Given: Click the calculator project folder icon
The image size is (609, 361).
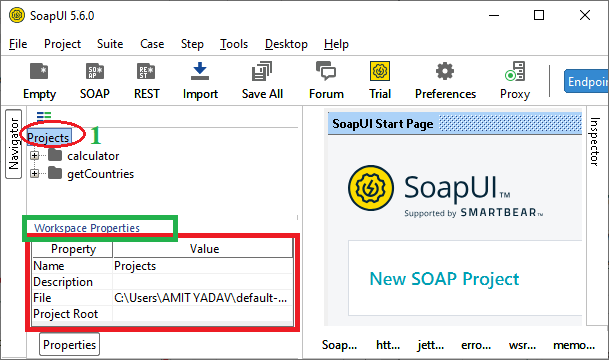Looking at the screenshot, I should (x=55, y=155).
